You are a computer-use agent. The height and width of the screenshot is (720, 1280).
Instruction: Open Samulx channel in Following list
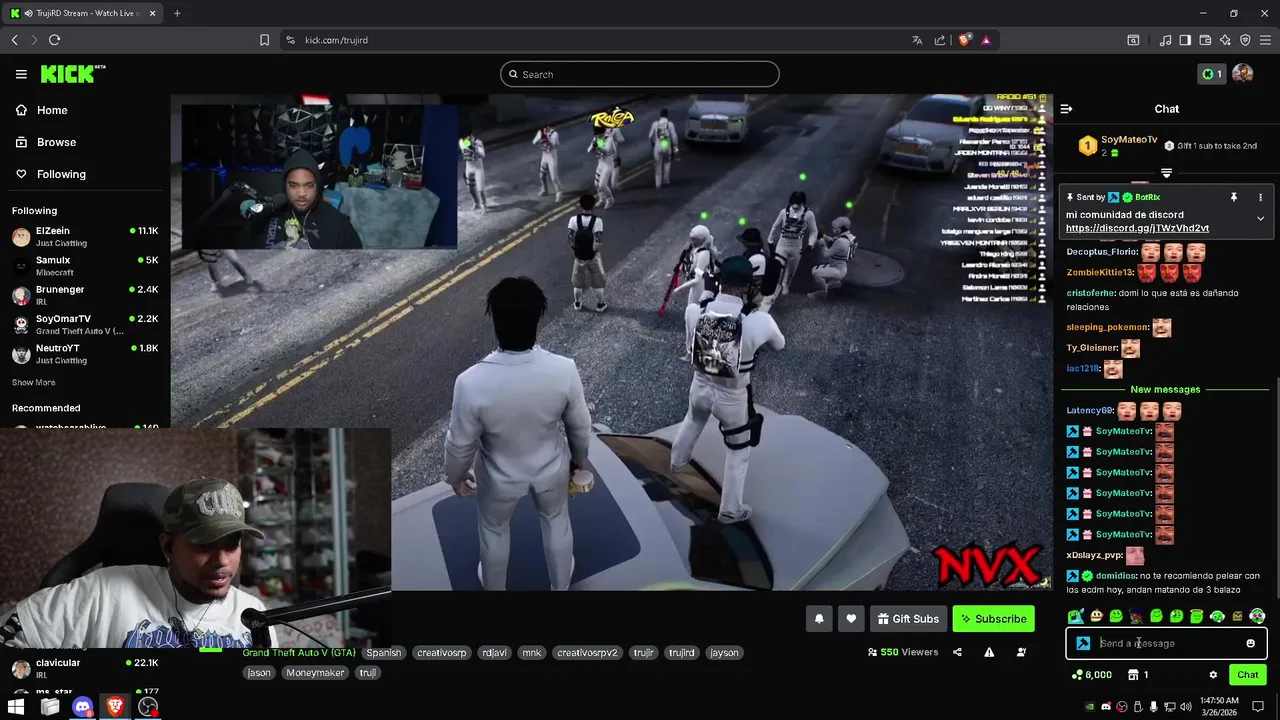coord(85,266)
